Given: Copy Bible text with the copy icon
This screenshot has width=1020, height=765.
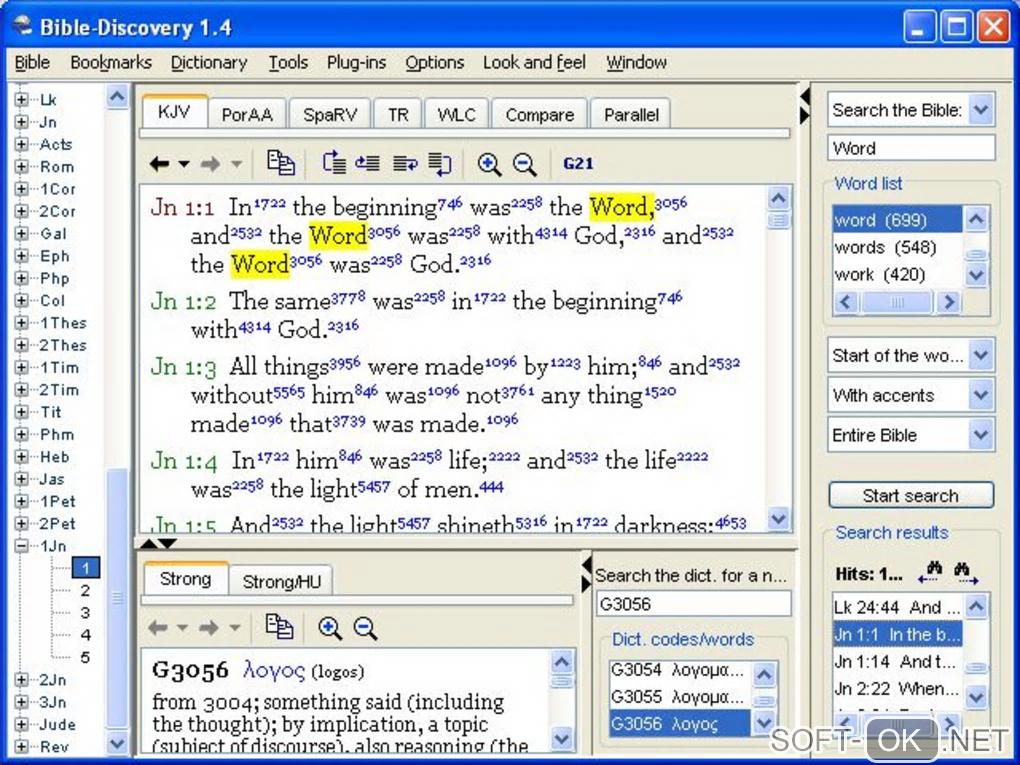Looking at the screenshot, I should [x=280, y=163].
